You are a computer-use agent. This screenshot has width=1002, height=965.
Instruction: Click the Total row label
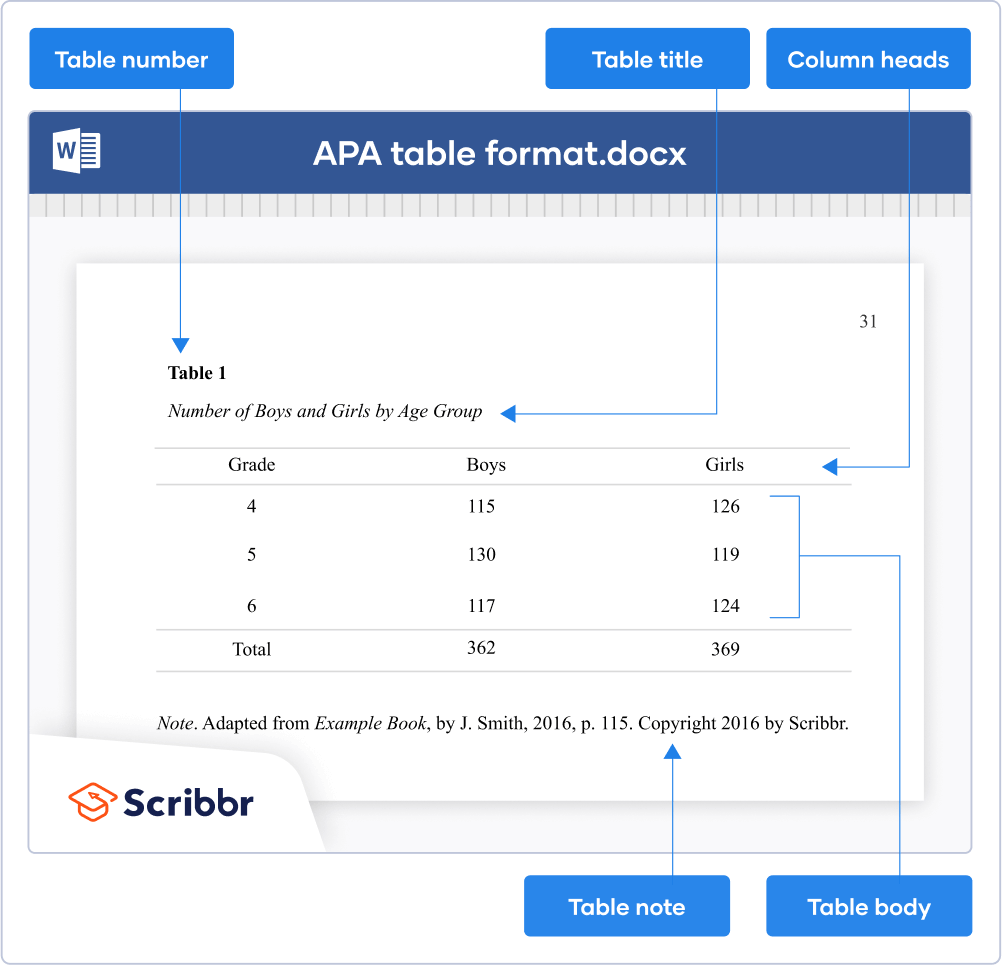tap(251, 649)
